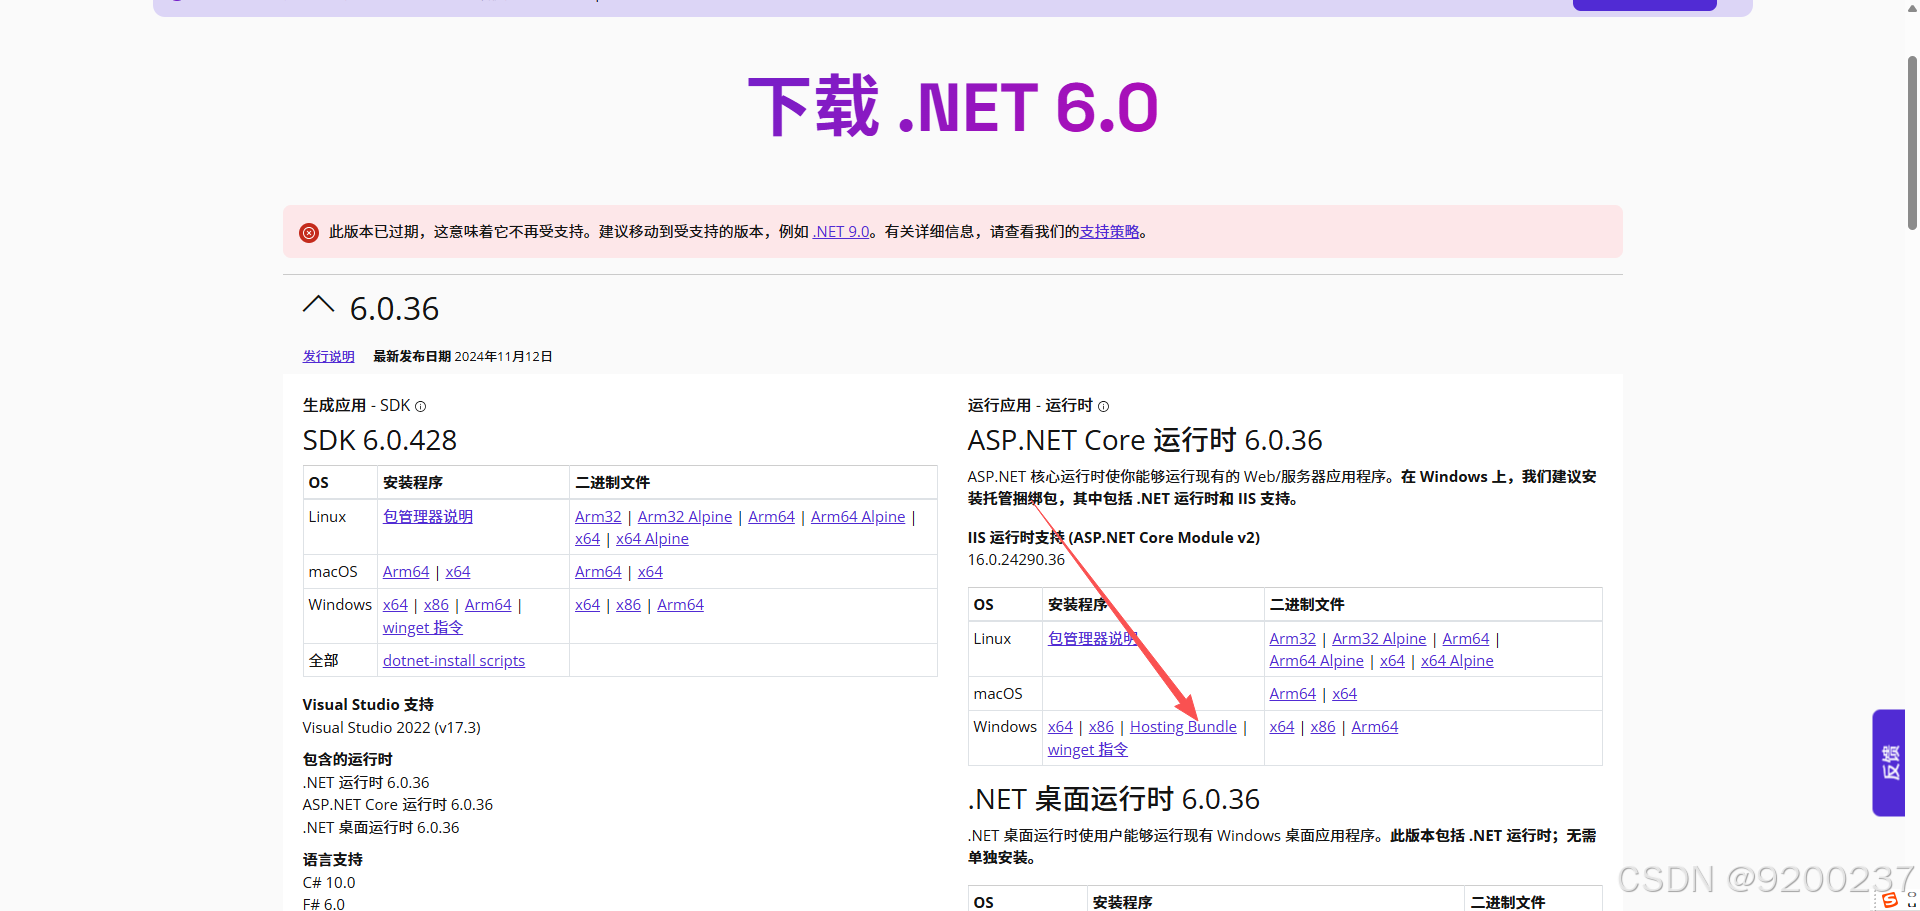Download ASP.NET Core Windows Arm64 binary

pos(1374,726)
